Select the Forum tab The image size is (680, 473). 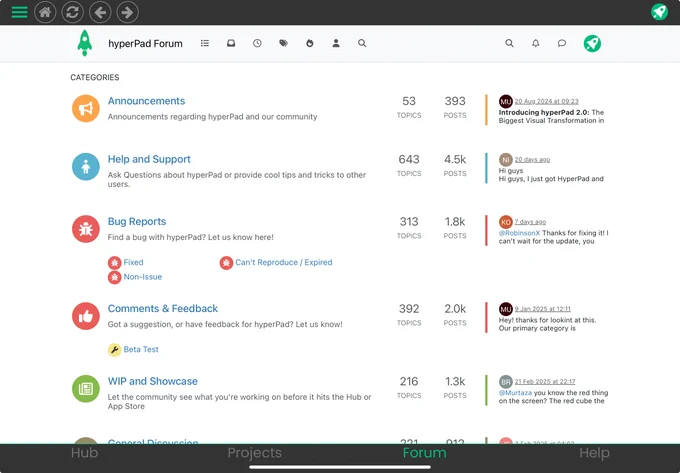[x=424, y=453]
